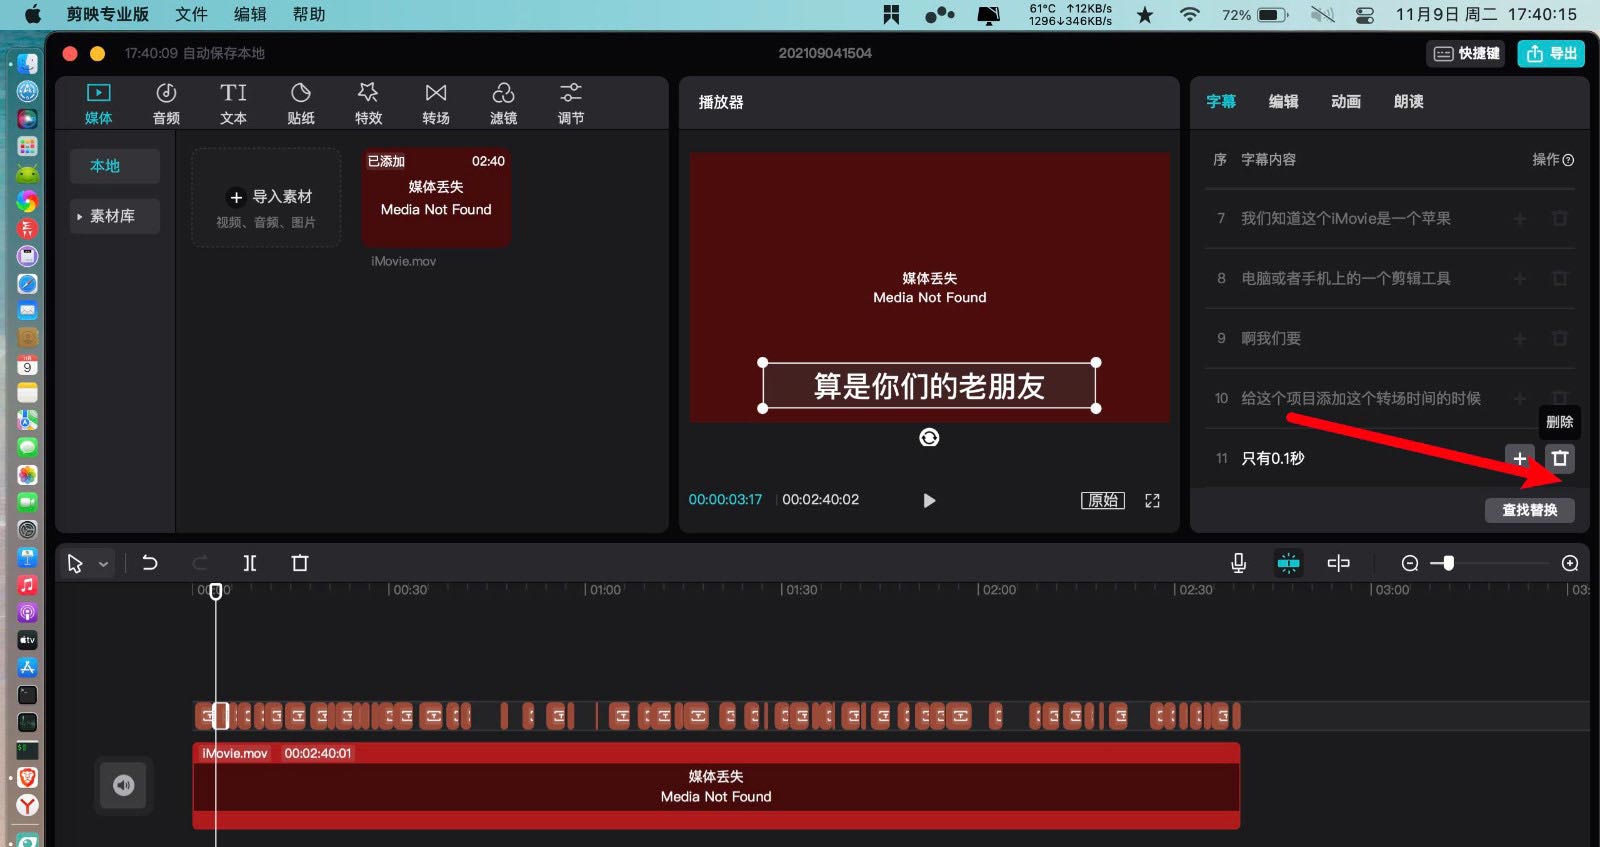Toggle the highlighted timeline snapping button

[x=1288, y=563]
